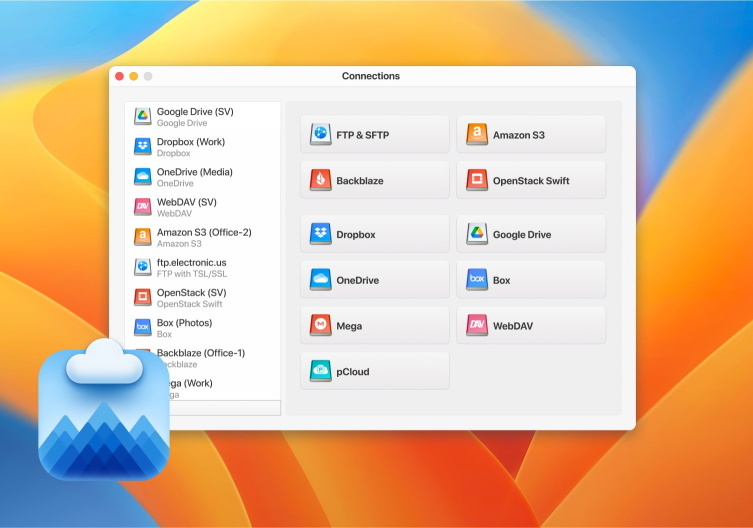Select the "Amazon S3 (Office-2)" connection name
This screenshot has width=753, height=528.
(x=204, y=233)
